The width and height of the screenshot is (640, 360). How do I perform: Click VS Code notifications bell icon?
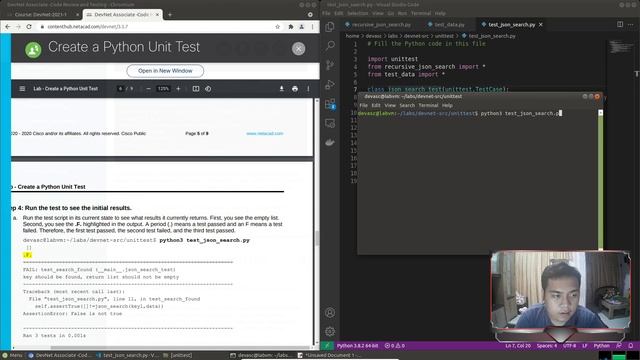(x=631, y=346)
